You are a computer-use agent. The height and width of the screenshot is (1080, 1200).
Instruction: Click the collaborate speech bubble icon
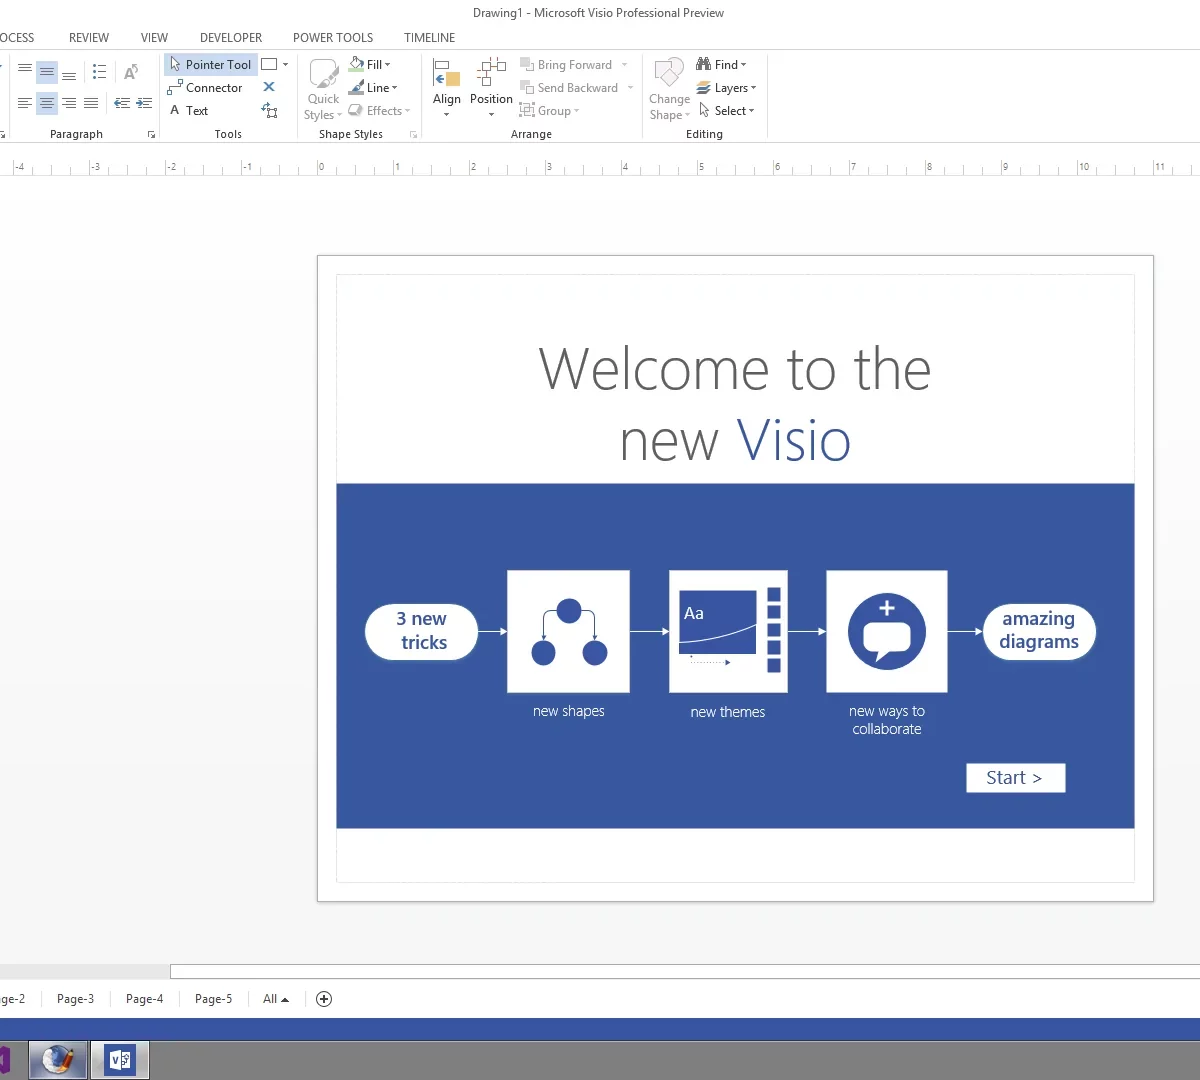coord(887,631)
